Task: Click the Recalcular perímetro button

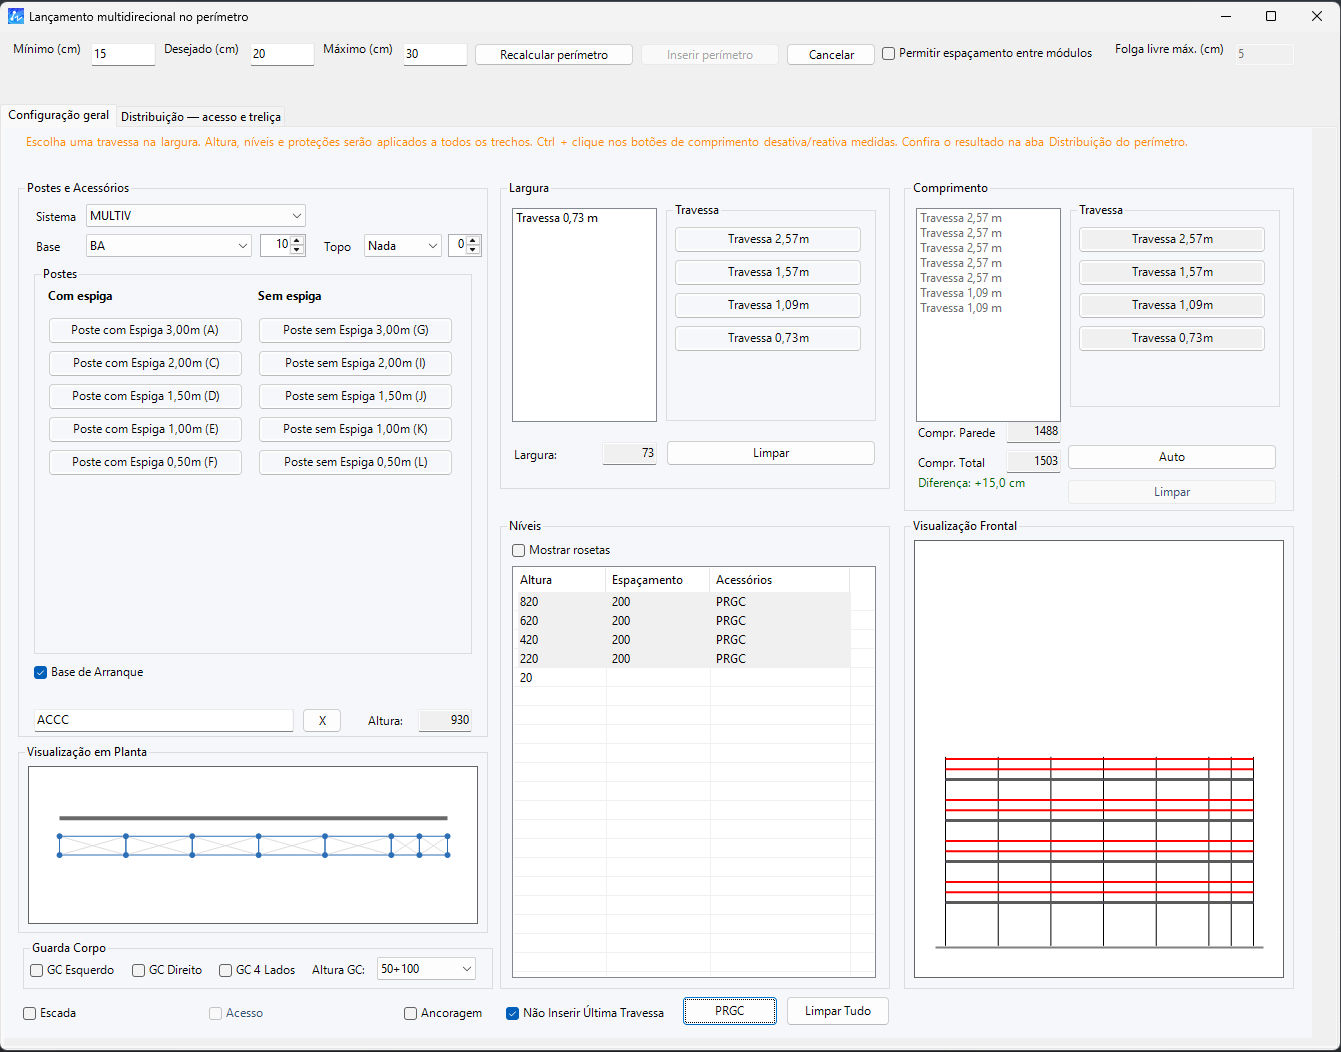Action: tap(554, 55)
